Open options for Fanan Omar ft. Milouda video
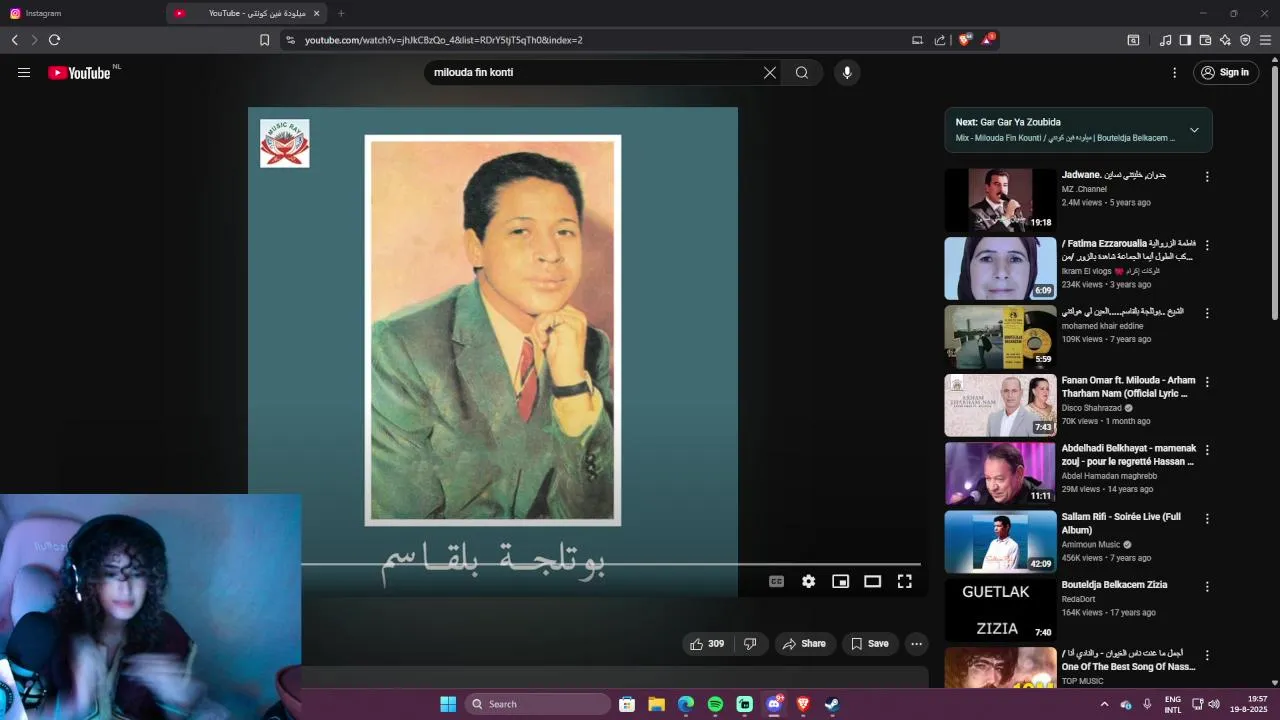Image resolution: width=1280 pixels, height=720 pixels. click(x=1207, y=382)
